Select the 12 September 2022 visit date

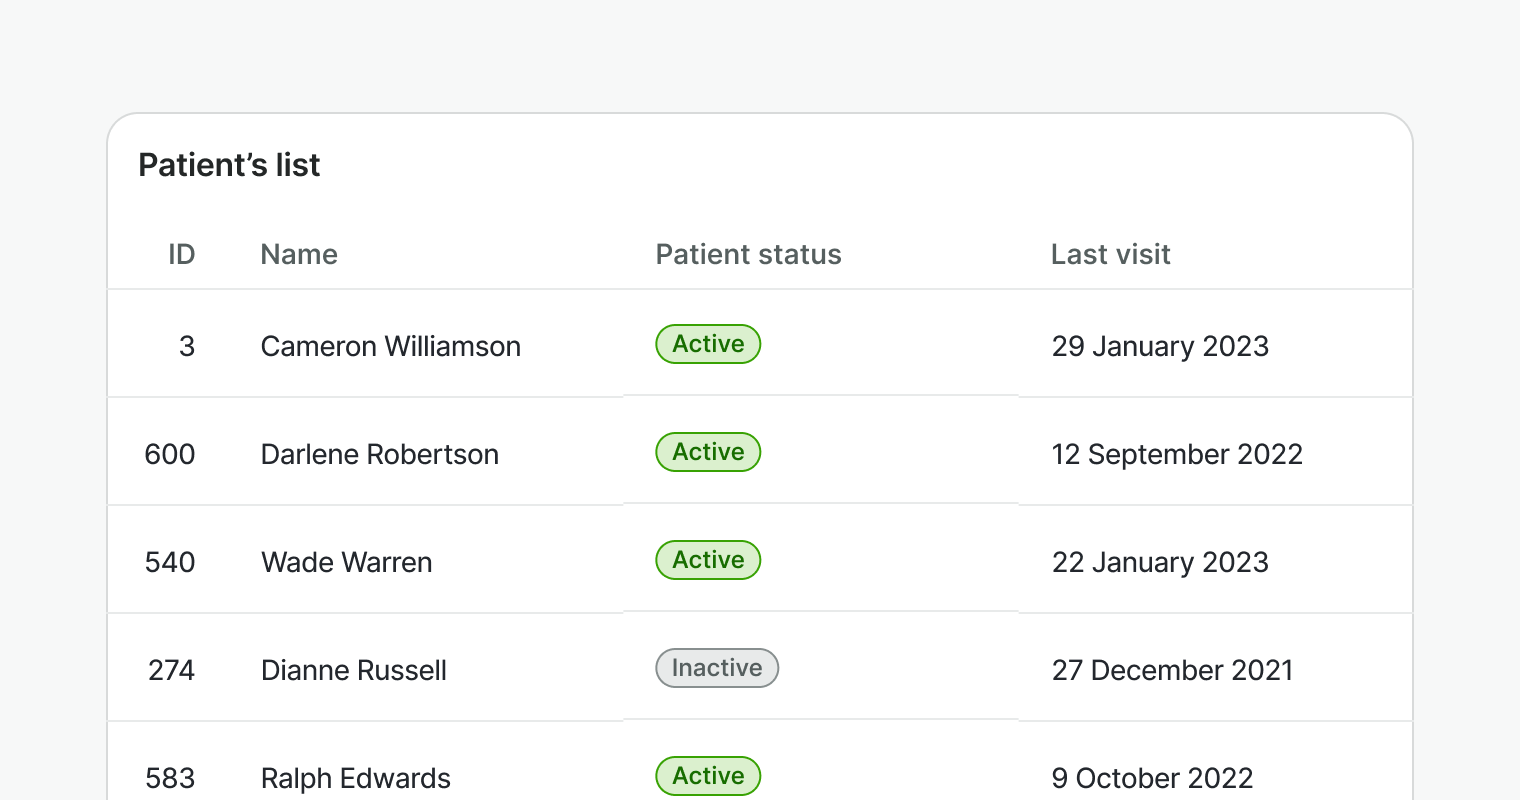(x=1177, y=454)
